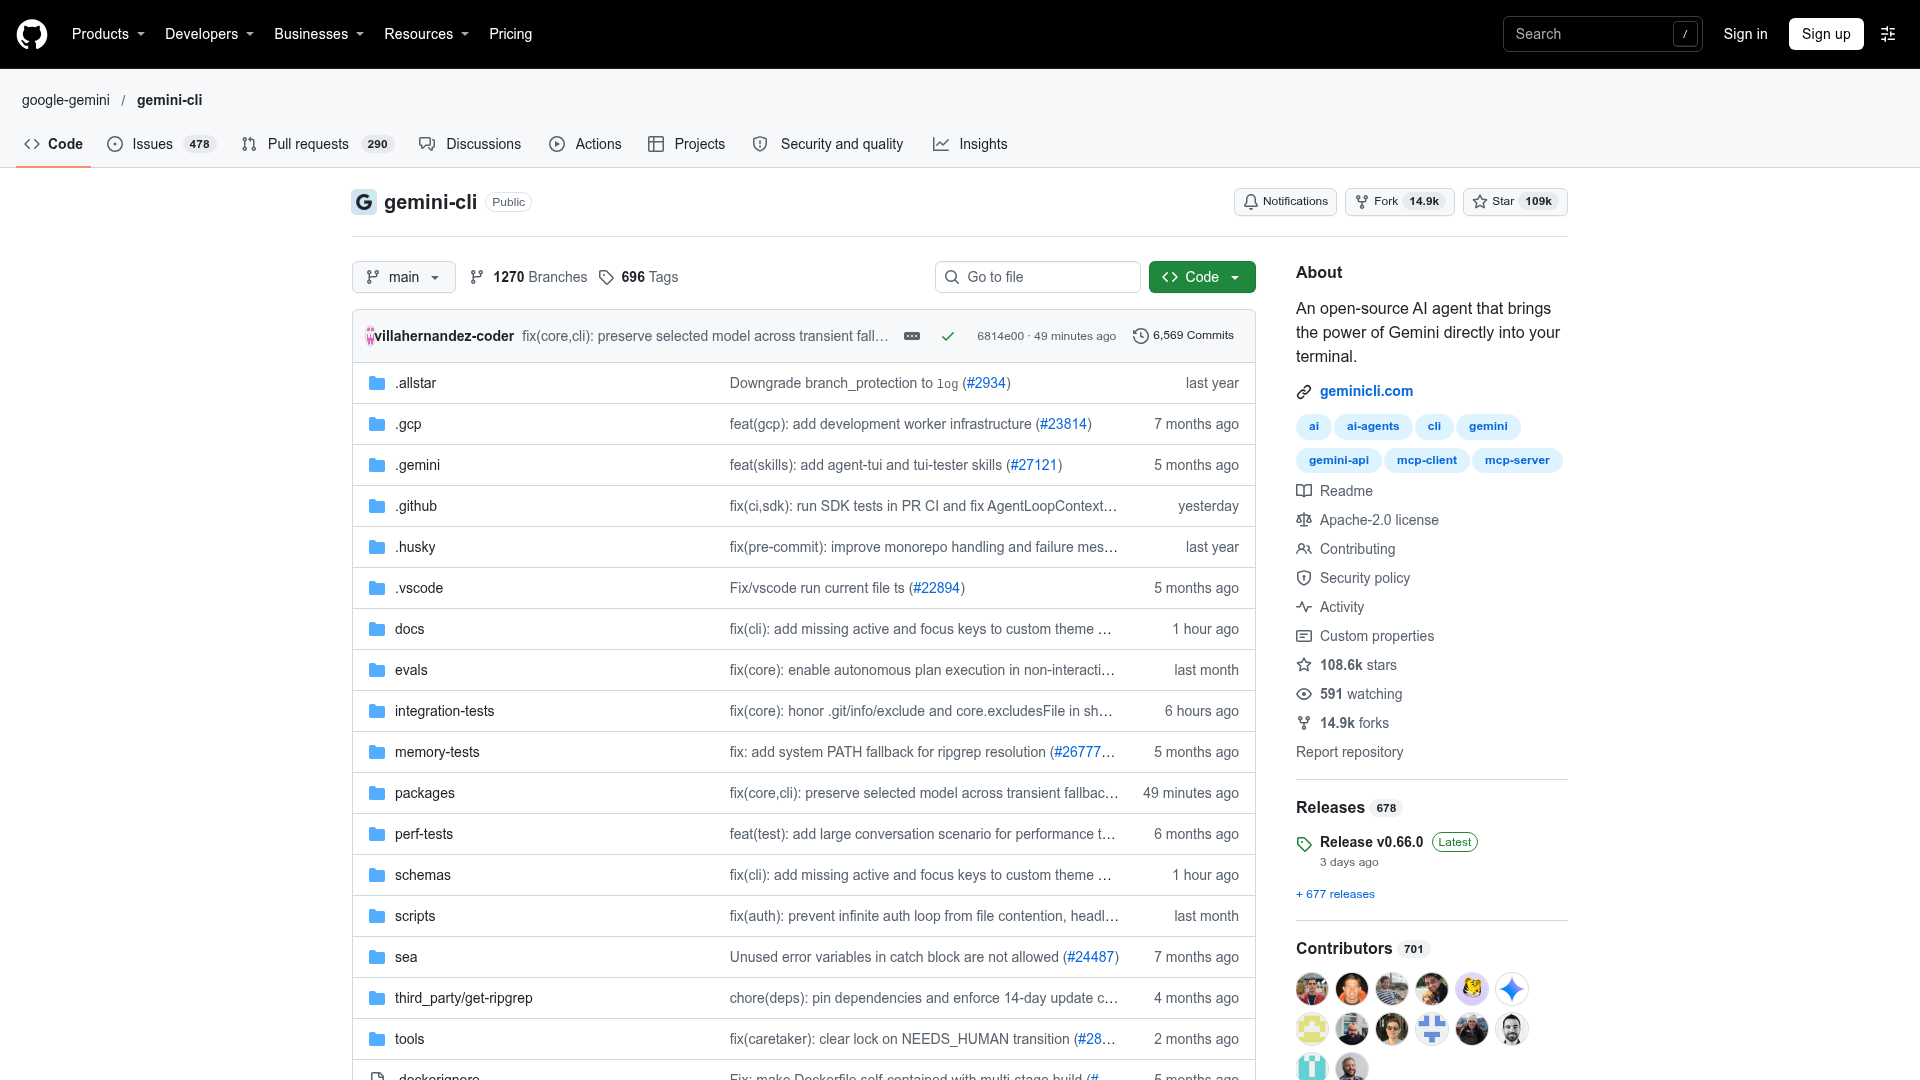The width and height of the screenshot is (1920, 1080).
Task: Expand the commit message ellipsis button
Action: click(912, 336)
